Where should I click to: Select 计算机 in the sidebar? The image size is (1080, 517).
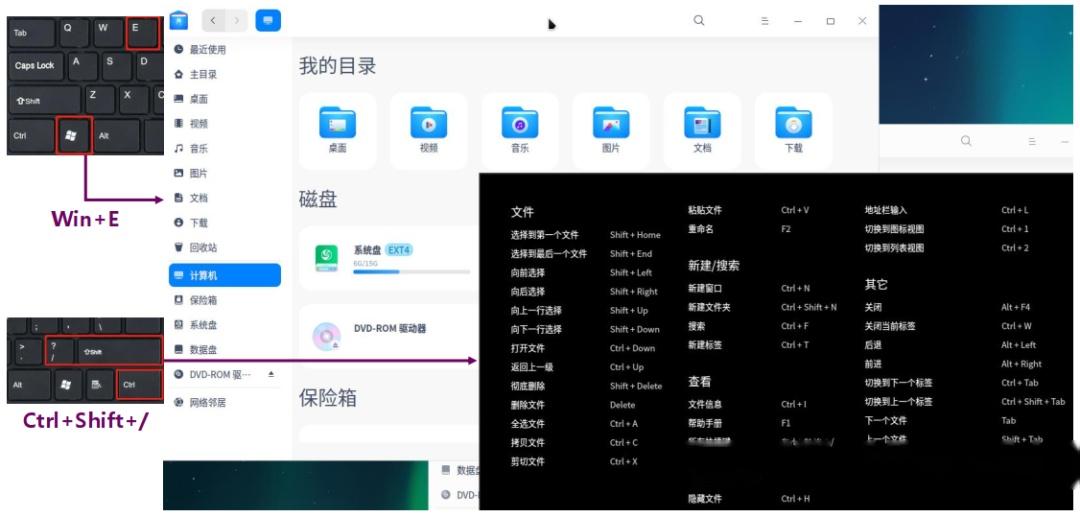tap(225, 275)
